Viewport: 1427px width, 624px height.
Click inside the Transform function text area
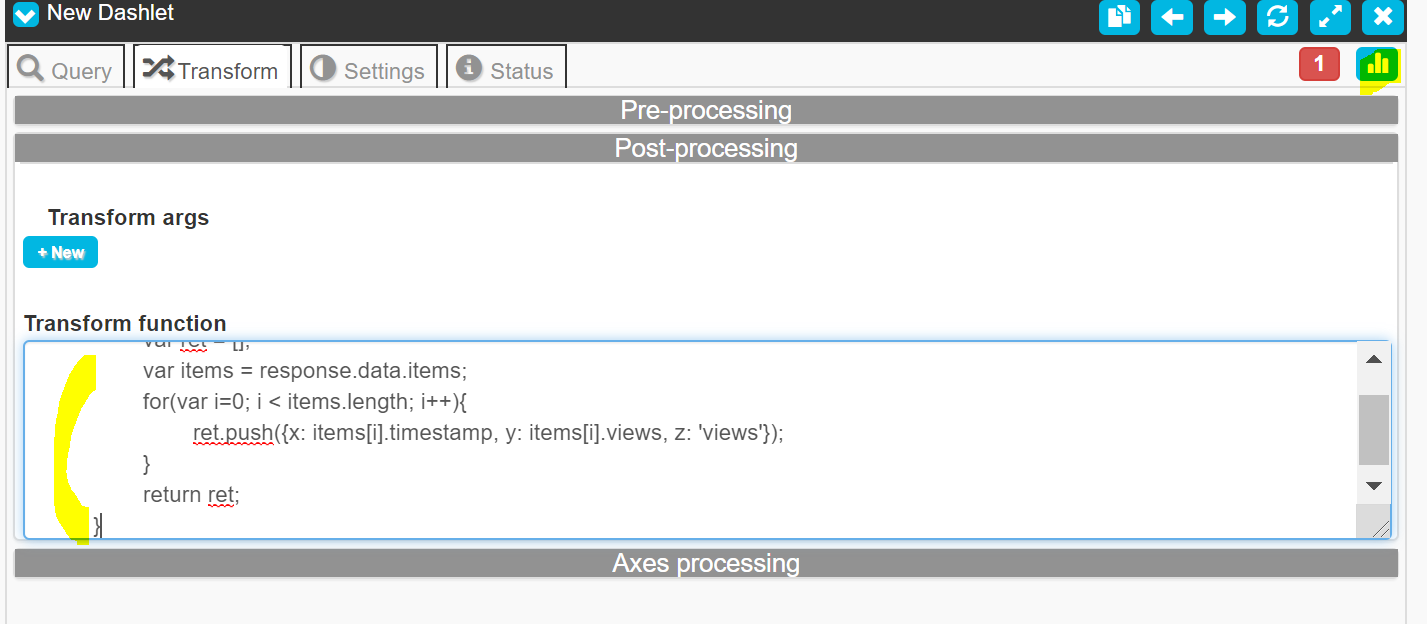[x=690, y=440]
